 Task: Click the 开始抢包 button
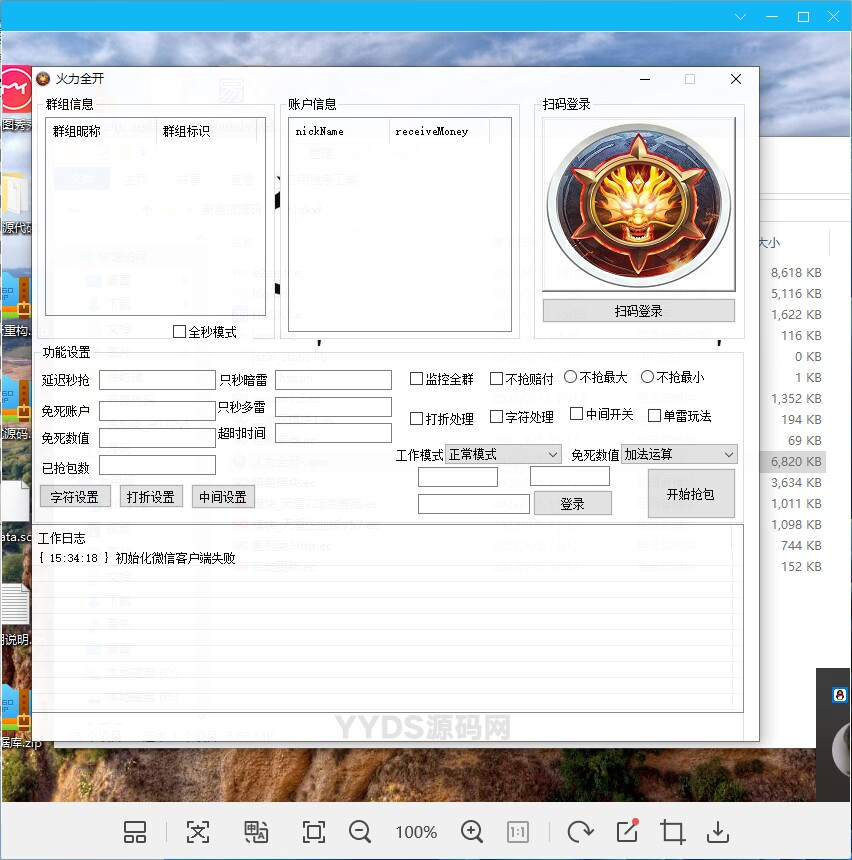(x=691, y=494)
